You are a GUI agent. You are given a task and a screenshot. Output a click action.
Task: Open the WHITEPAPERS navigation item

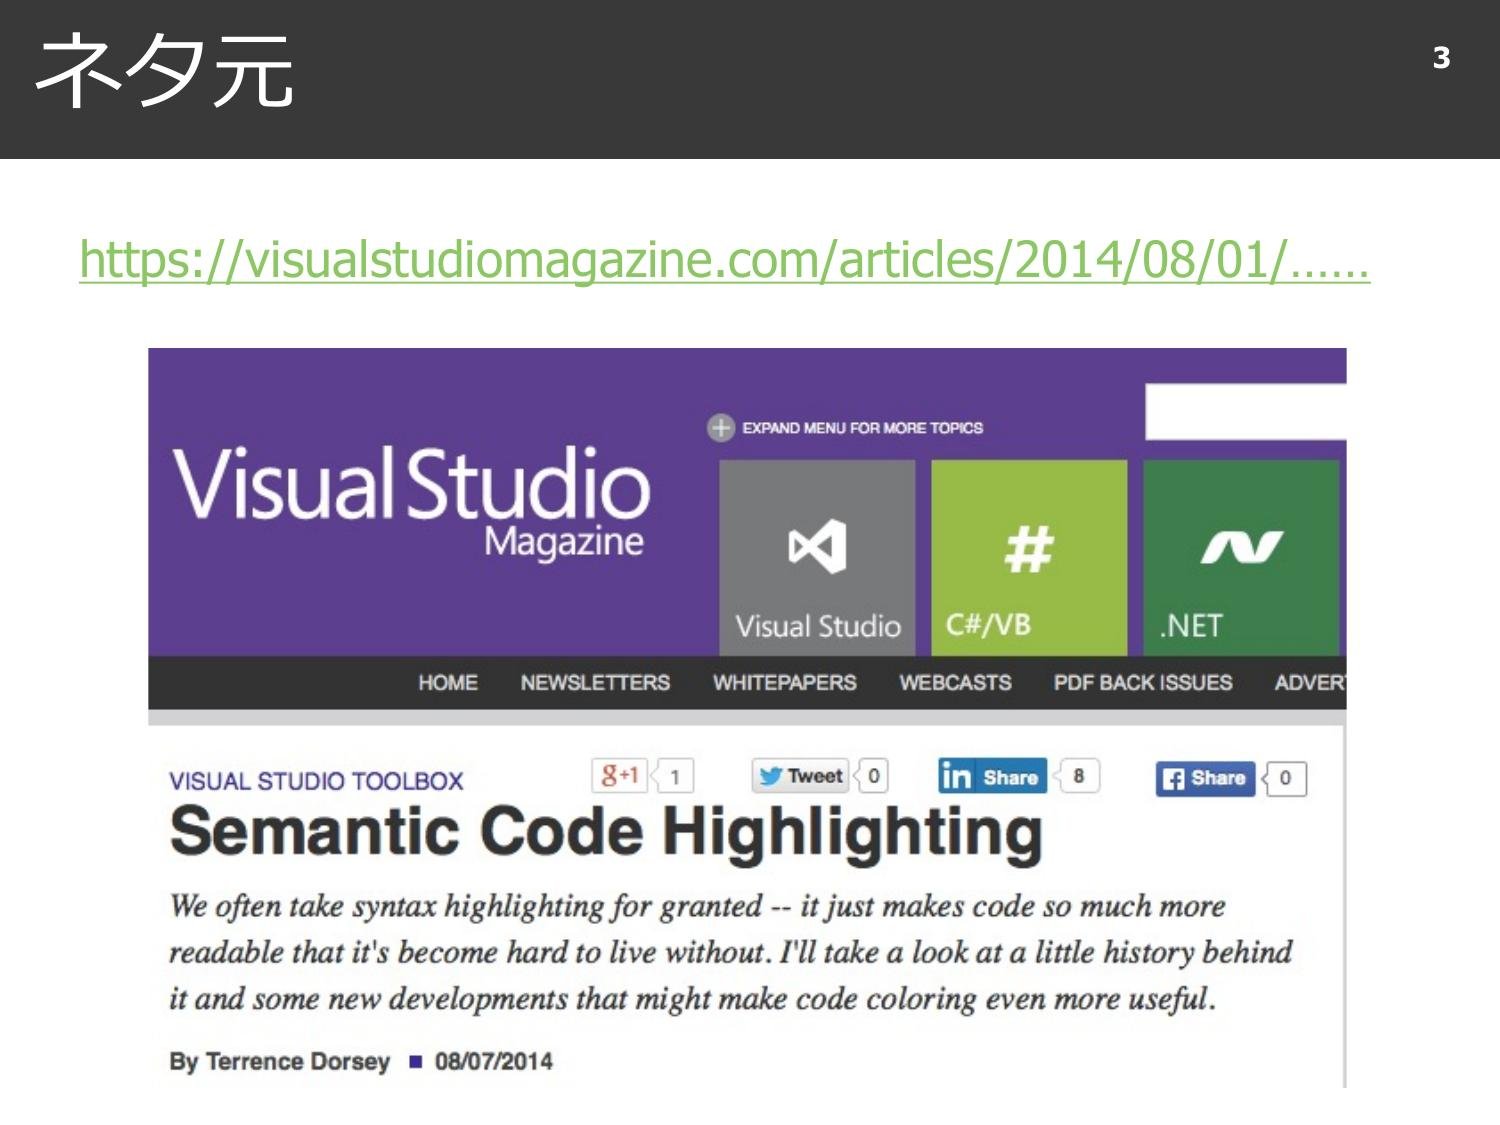(784, 683)
